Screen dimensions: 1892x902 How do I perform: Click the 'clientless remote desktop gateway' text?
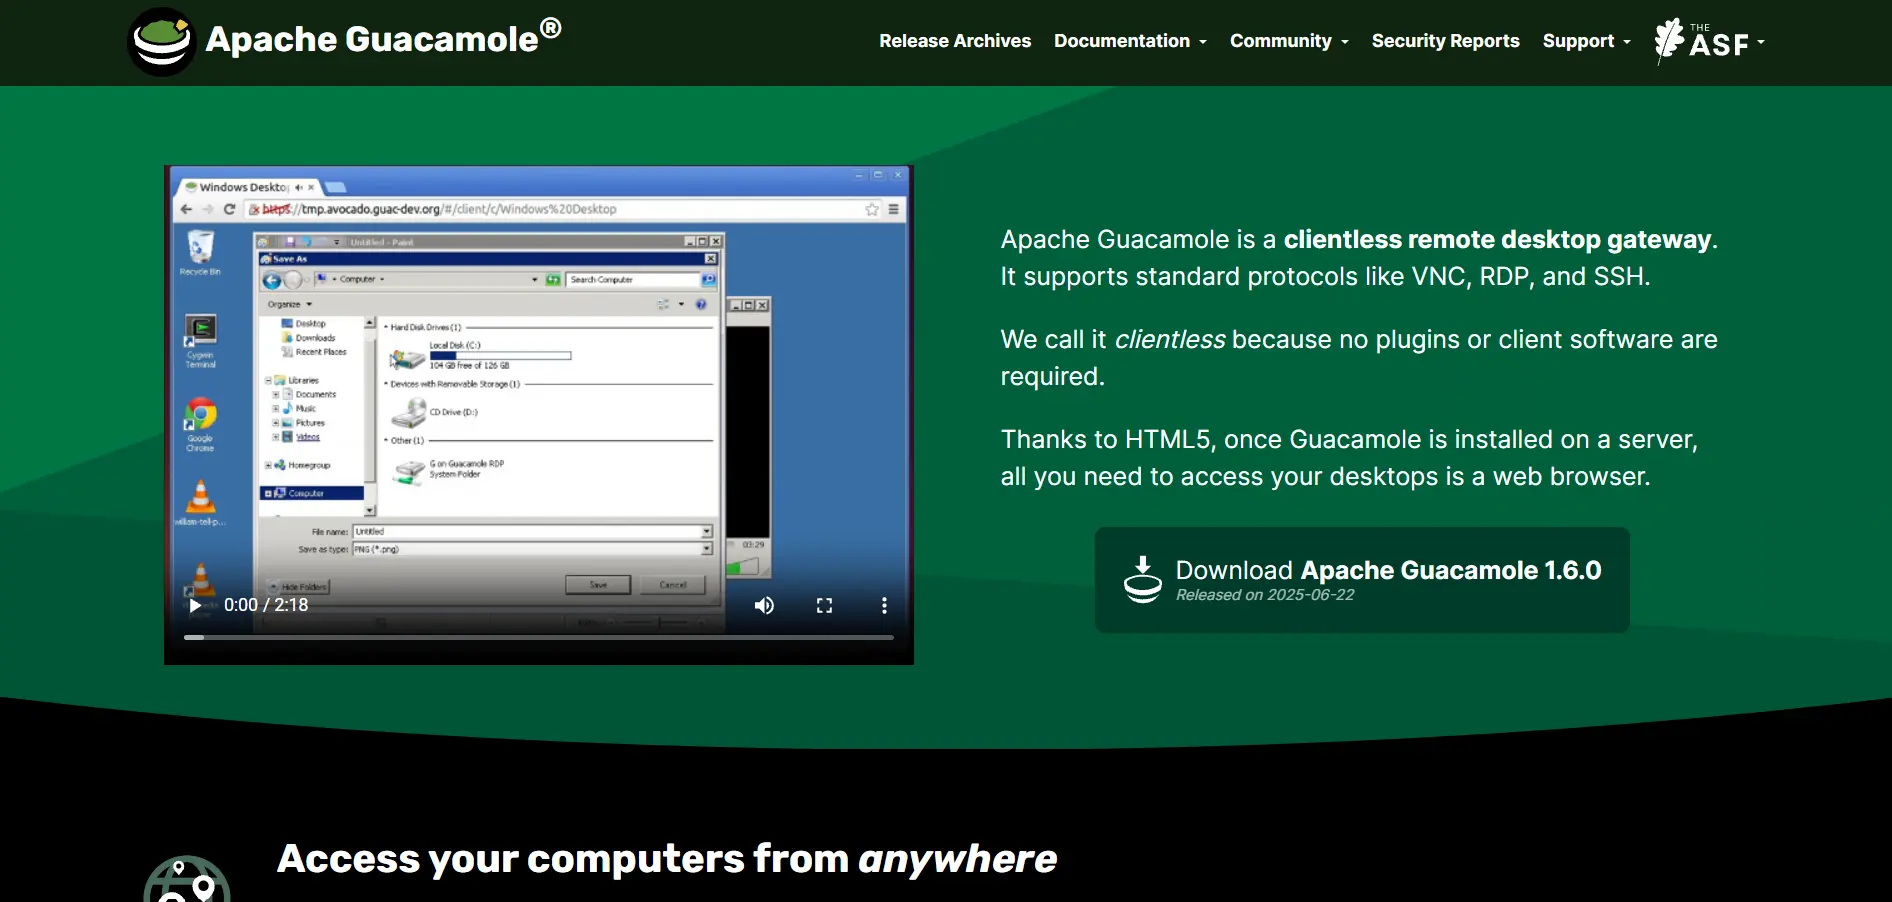(x=1497, y=240)
